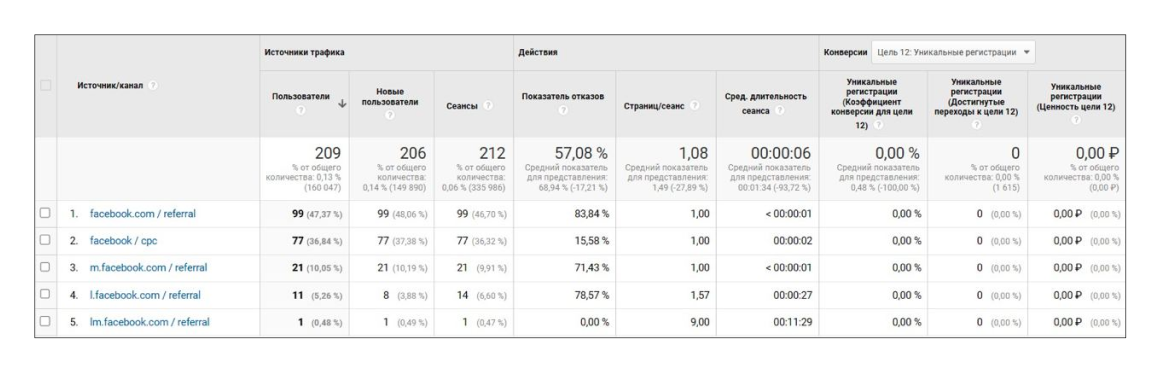1160x372 pixels.
Task: Open the facebook.com / referral link
Action: point(143,214)
